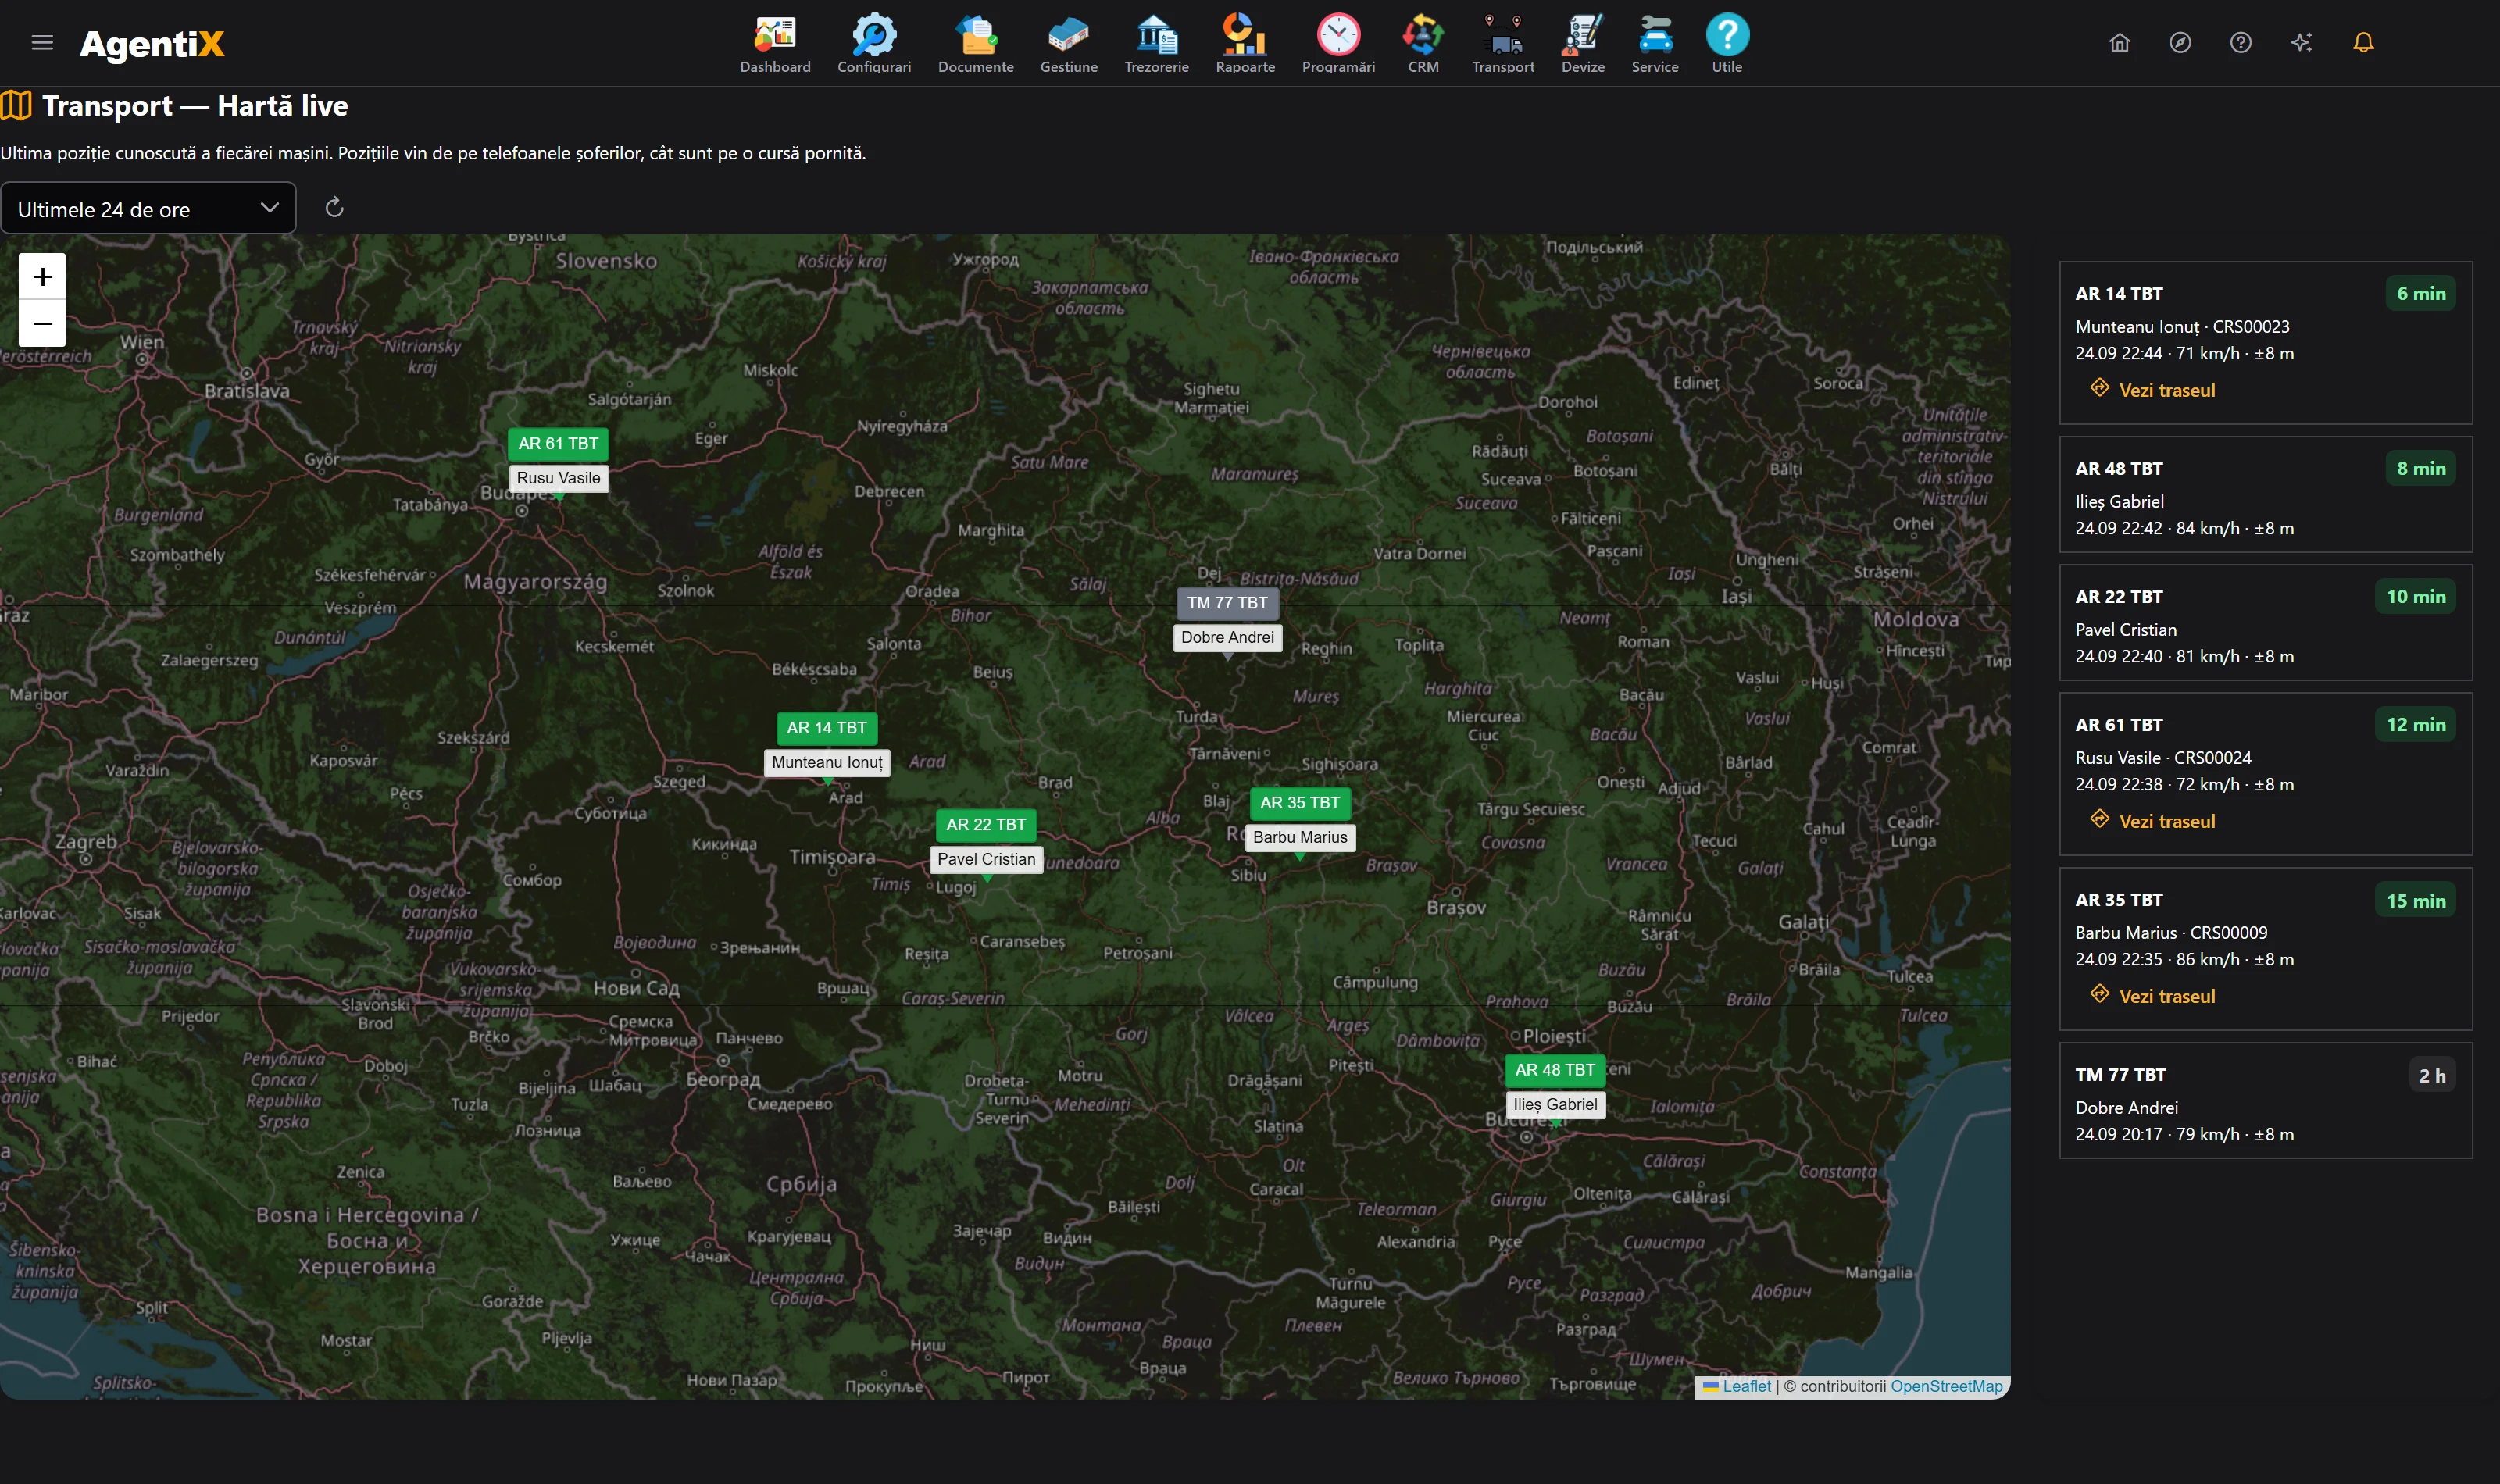The image size is (2500, 1484).
Task: Click 'Barbu Marius · CRS00009' in the list
Action: 2171,933
